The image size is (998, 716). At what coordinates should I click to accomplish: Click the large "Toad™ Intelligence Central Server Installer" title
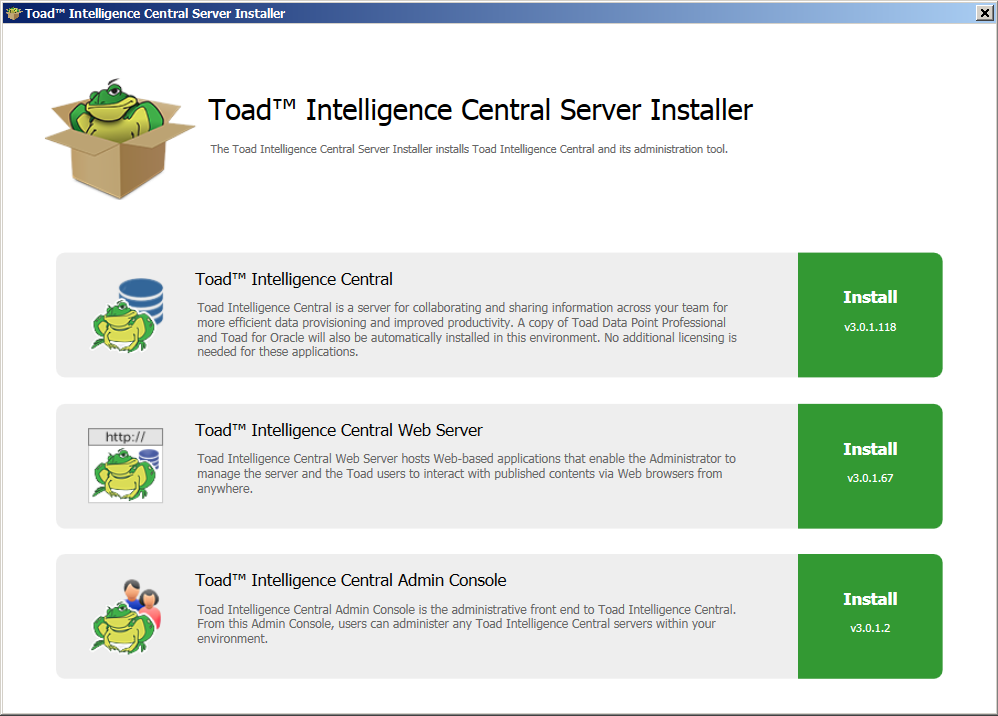pyautogui.click(x=481, y=110)
